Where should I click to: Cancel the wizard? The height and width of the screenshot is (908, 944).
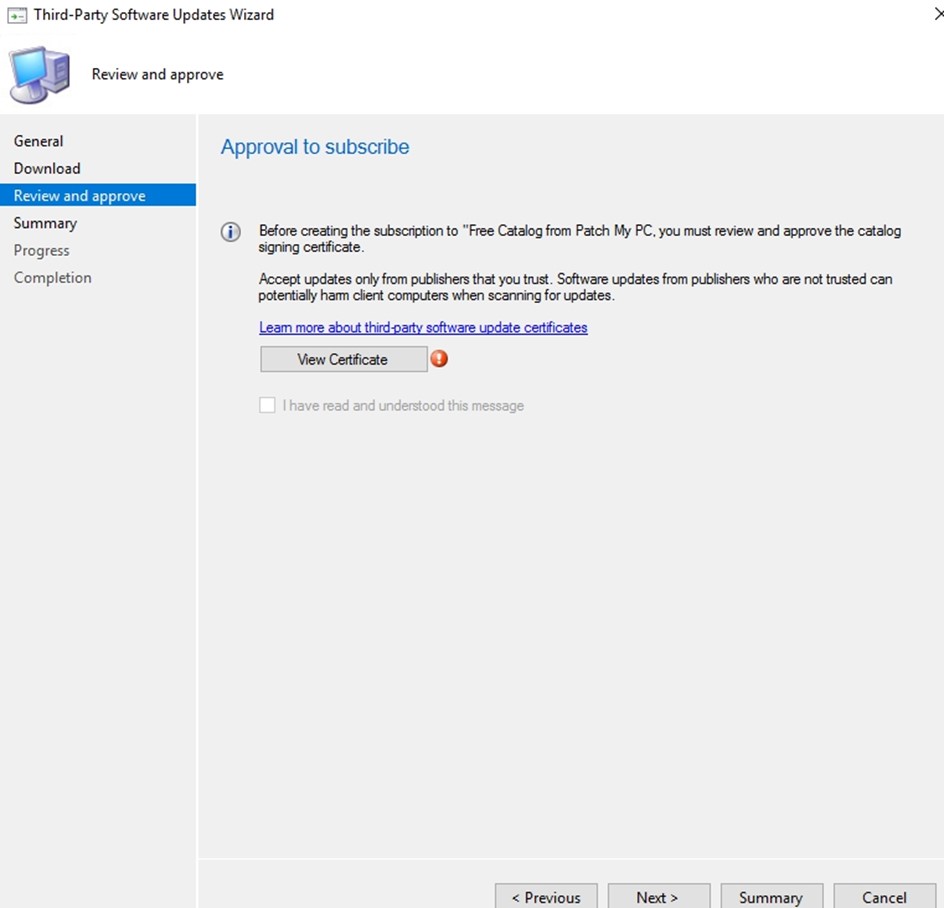(x=884, y=896)
